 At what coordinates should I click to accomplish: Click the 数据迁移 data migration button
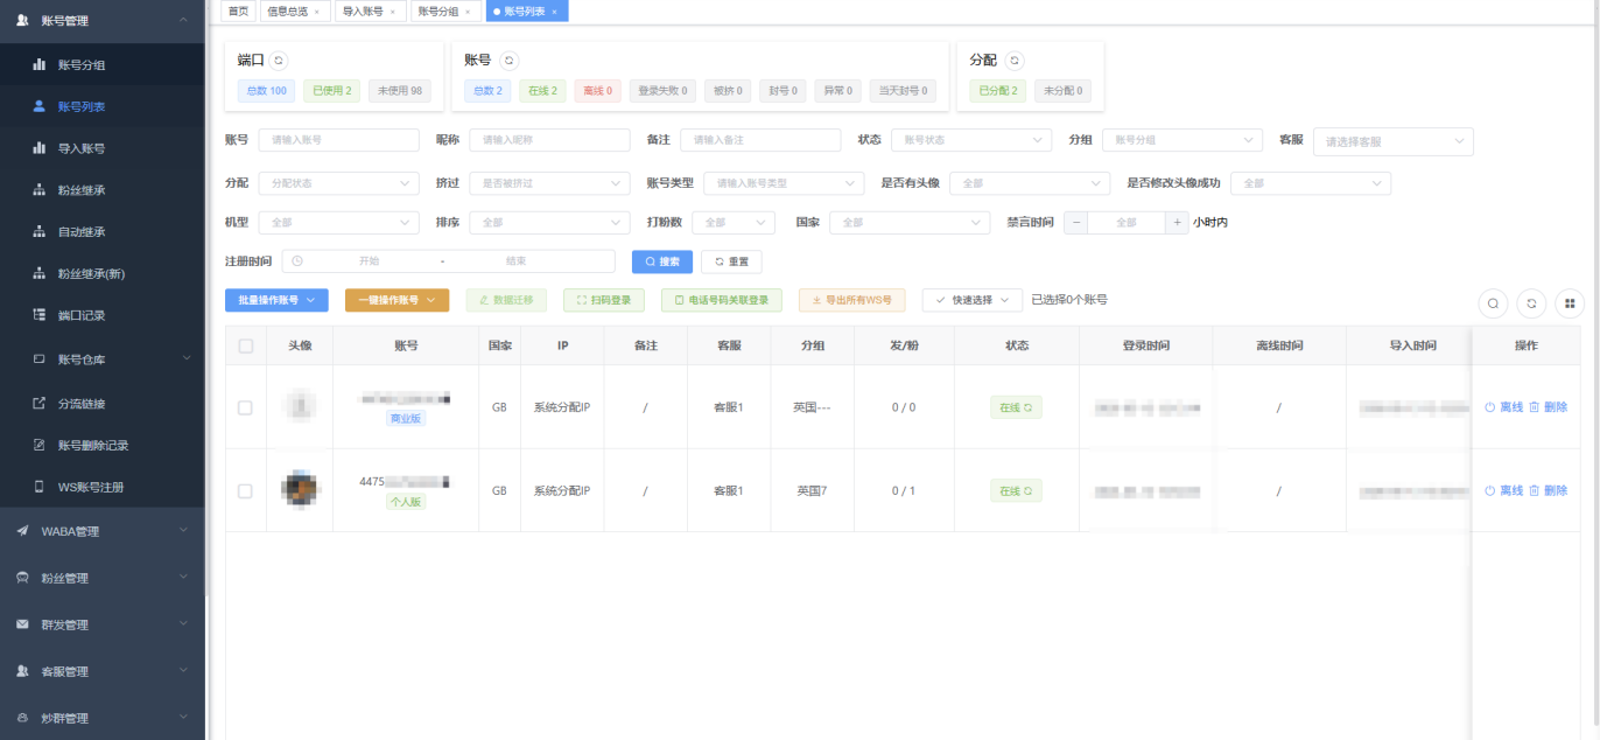tap(506, 300)
